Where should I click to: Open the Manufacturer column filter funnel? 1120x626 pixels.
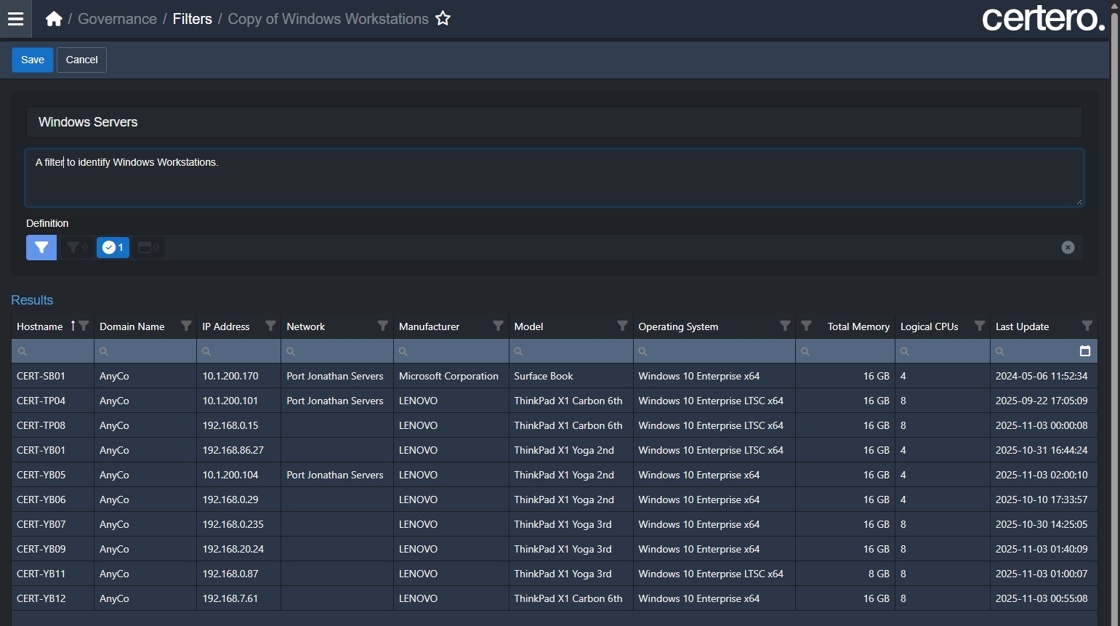click(498, 326)
